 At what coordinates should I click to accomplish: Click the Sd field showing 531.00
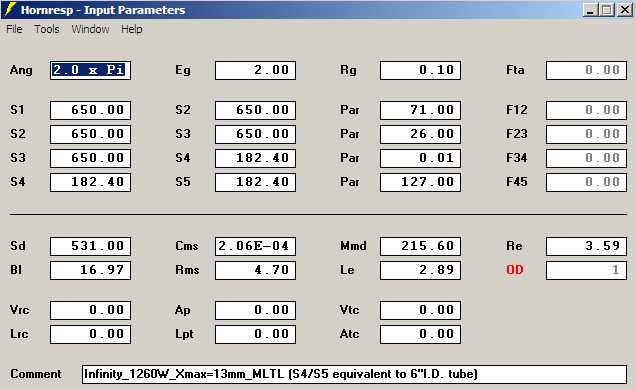pos(90,246)
